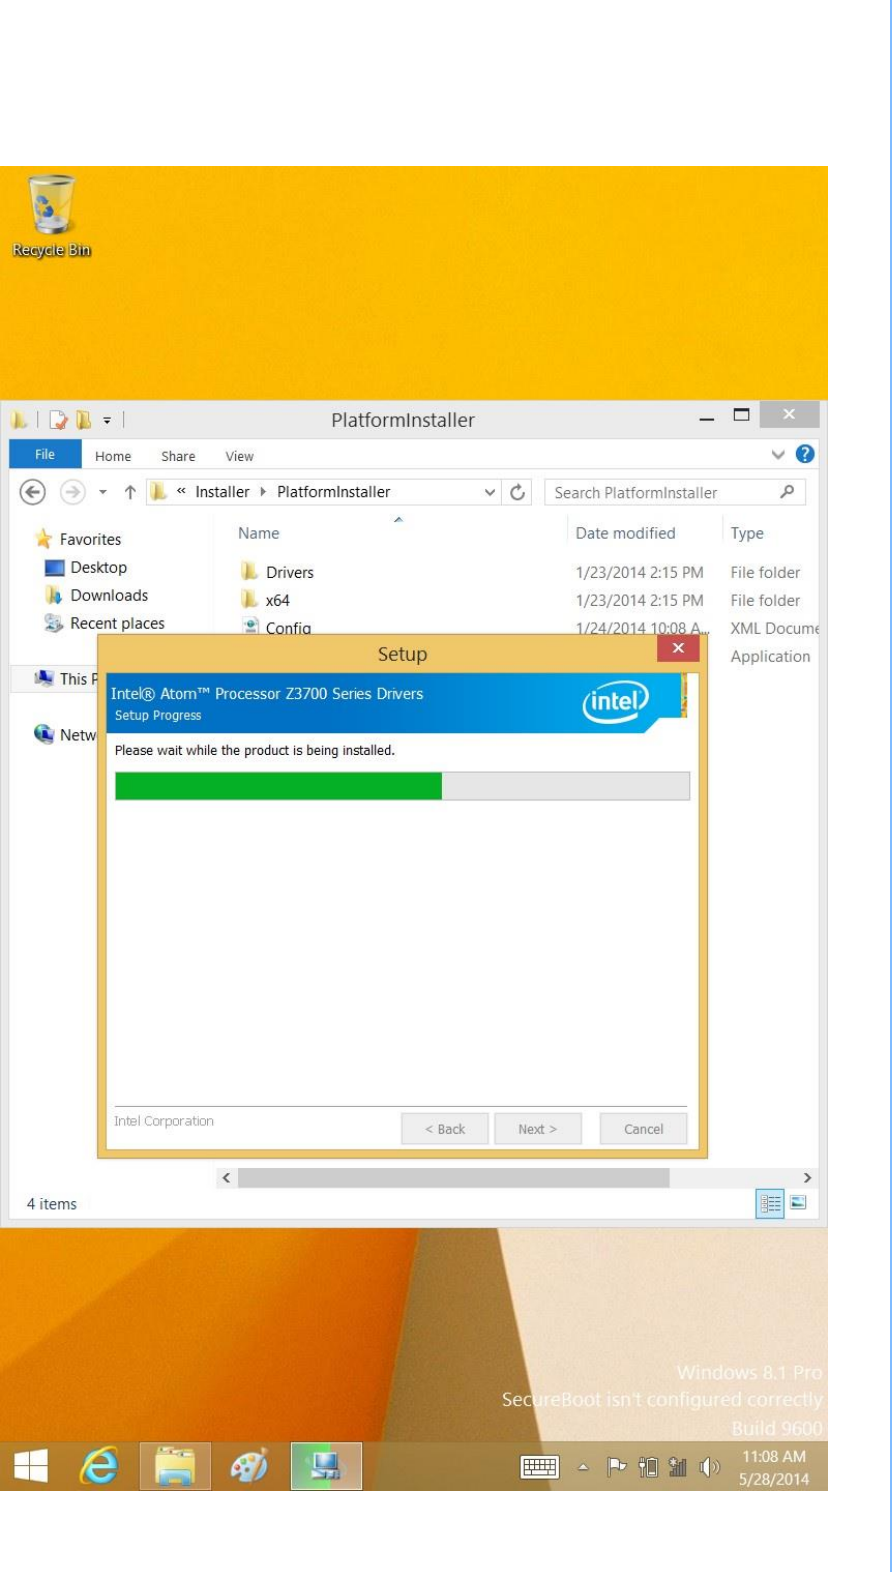Screen dimensions: 892x1572
Task: Click the installation progress bar
Action: [x=402, y=786]
